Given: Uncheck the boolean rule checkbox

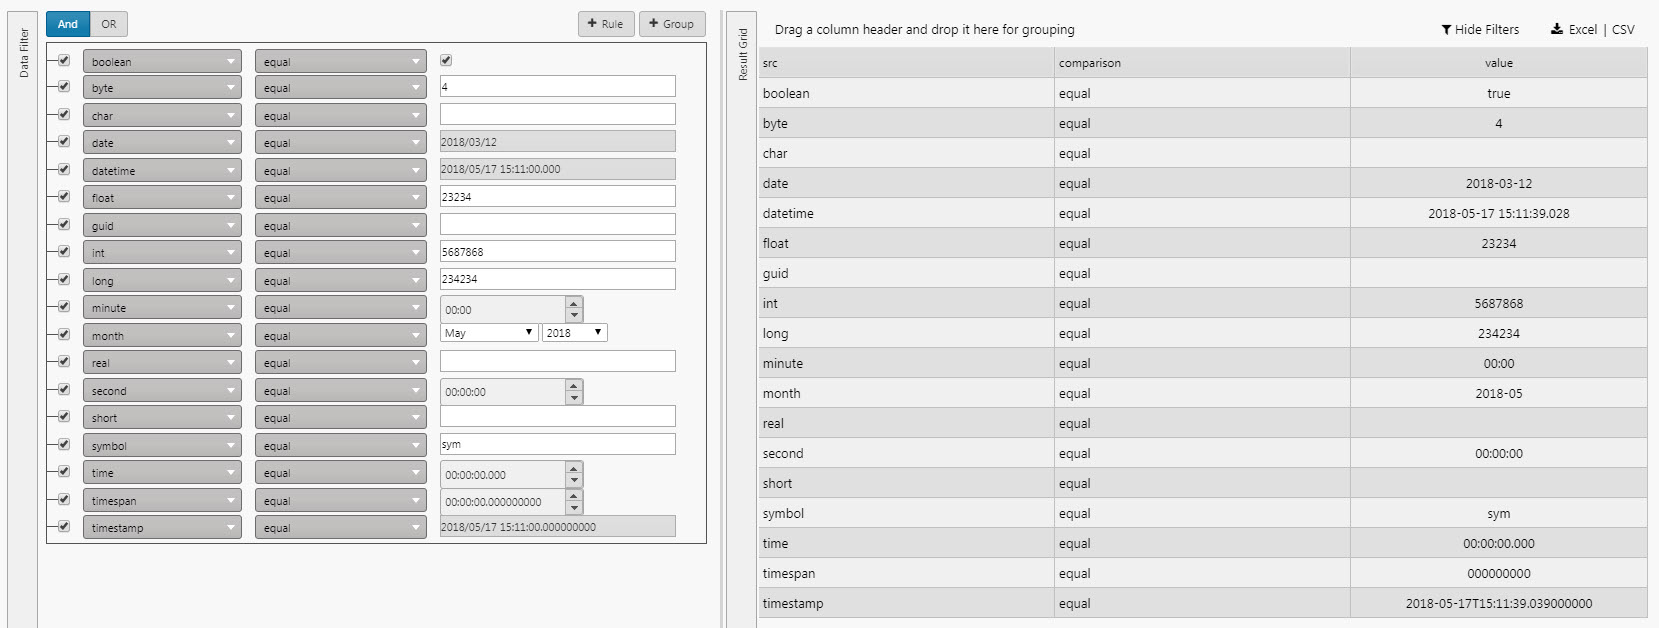Looking at the screenshot, I should tap(64, 61).
